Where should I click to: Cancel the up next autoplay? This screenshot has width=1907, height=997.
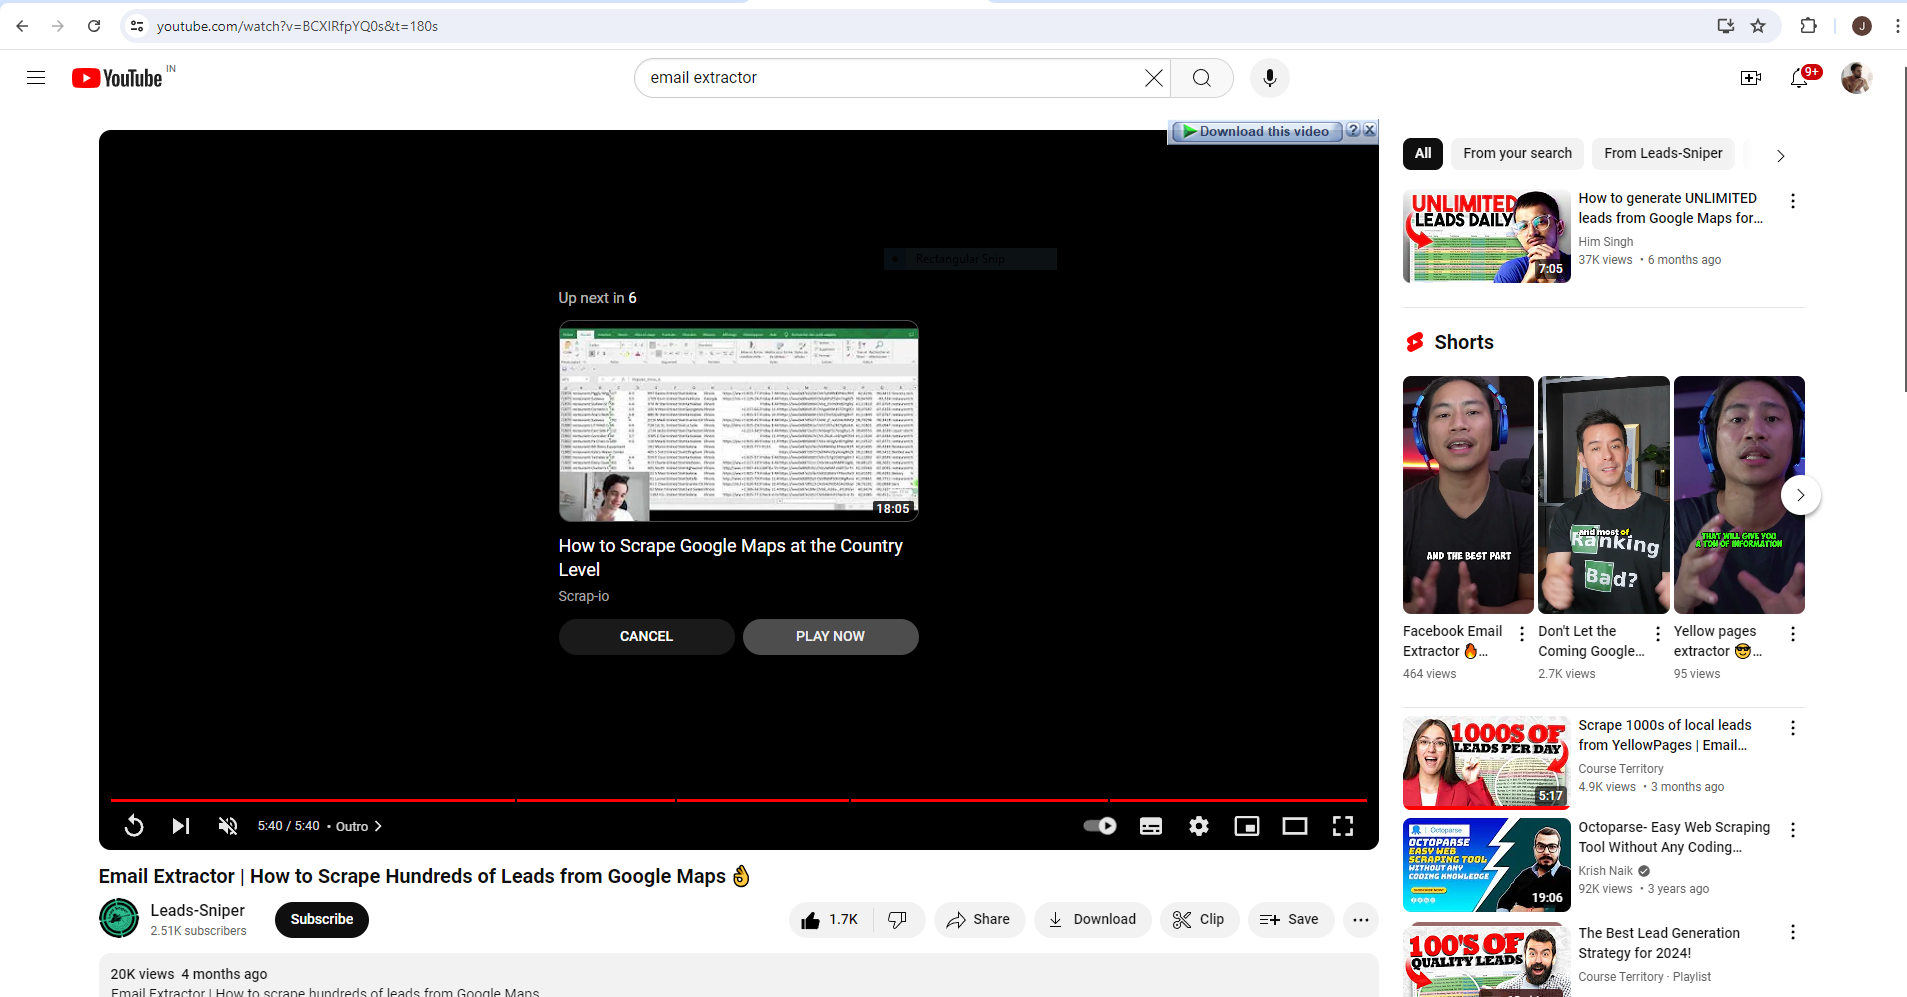(x=646, y=637)
